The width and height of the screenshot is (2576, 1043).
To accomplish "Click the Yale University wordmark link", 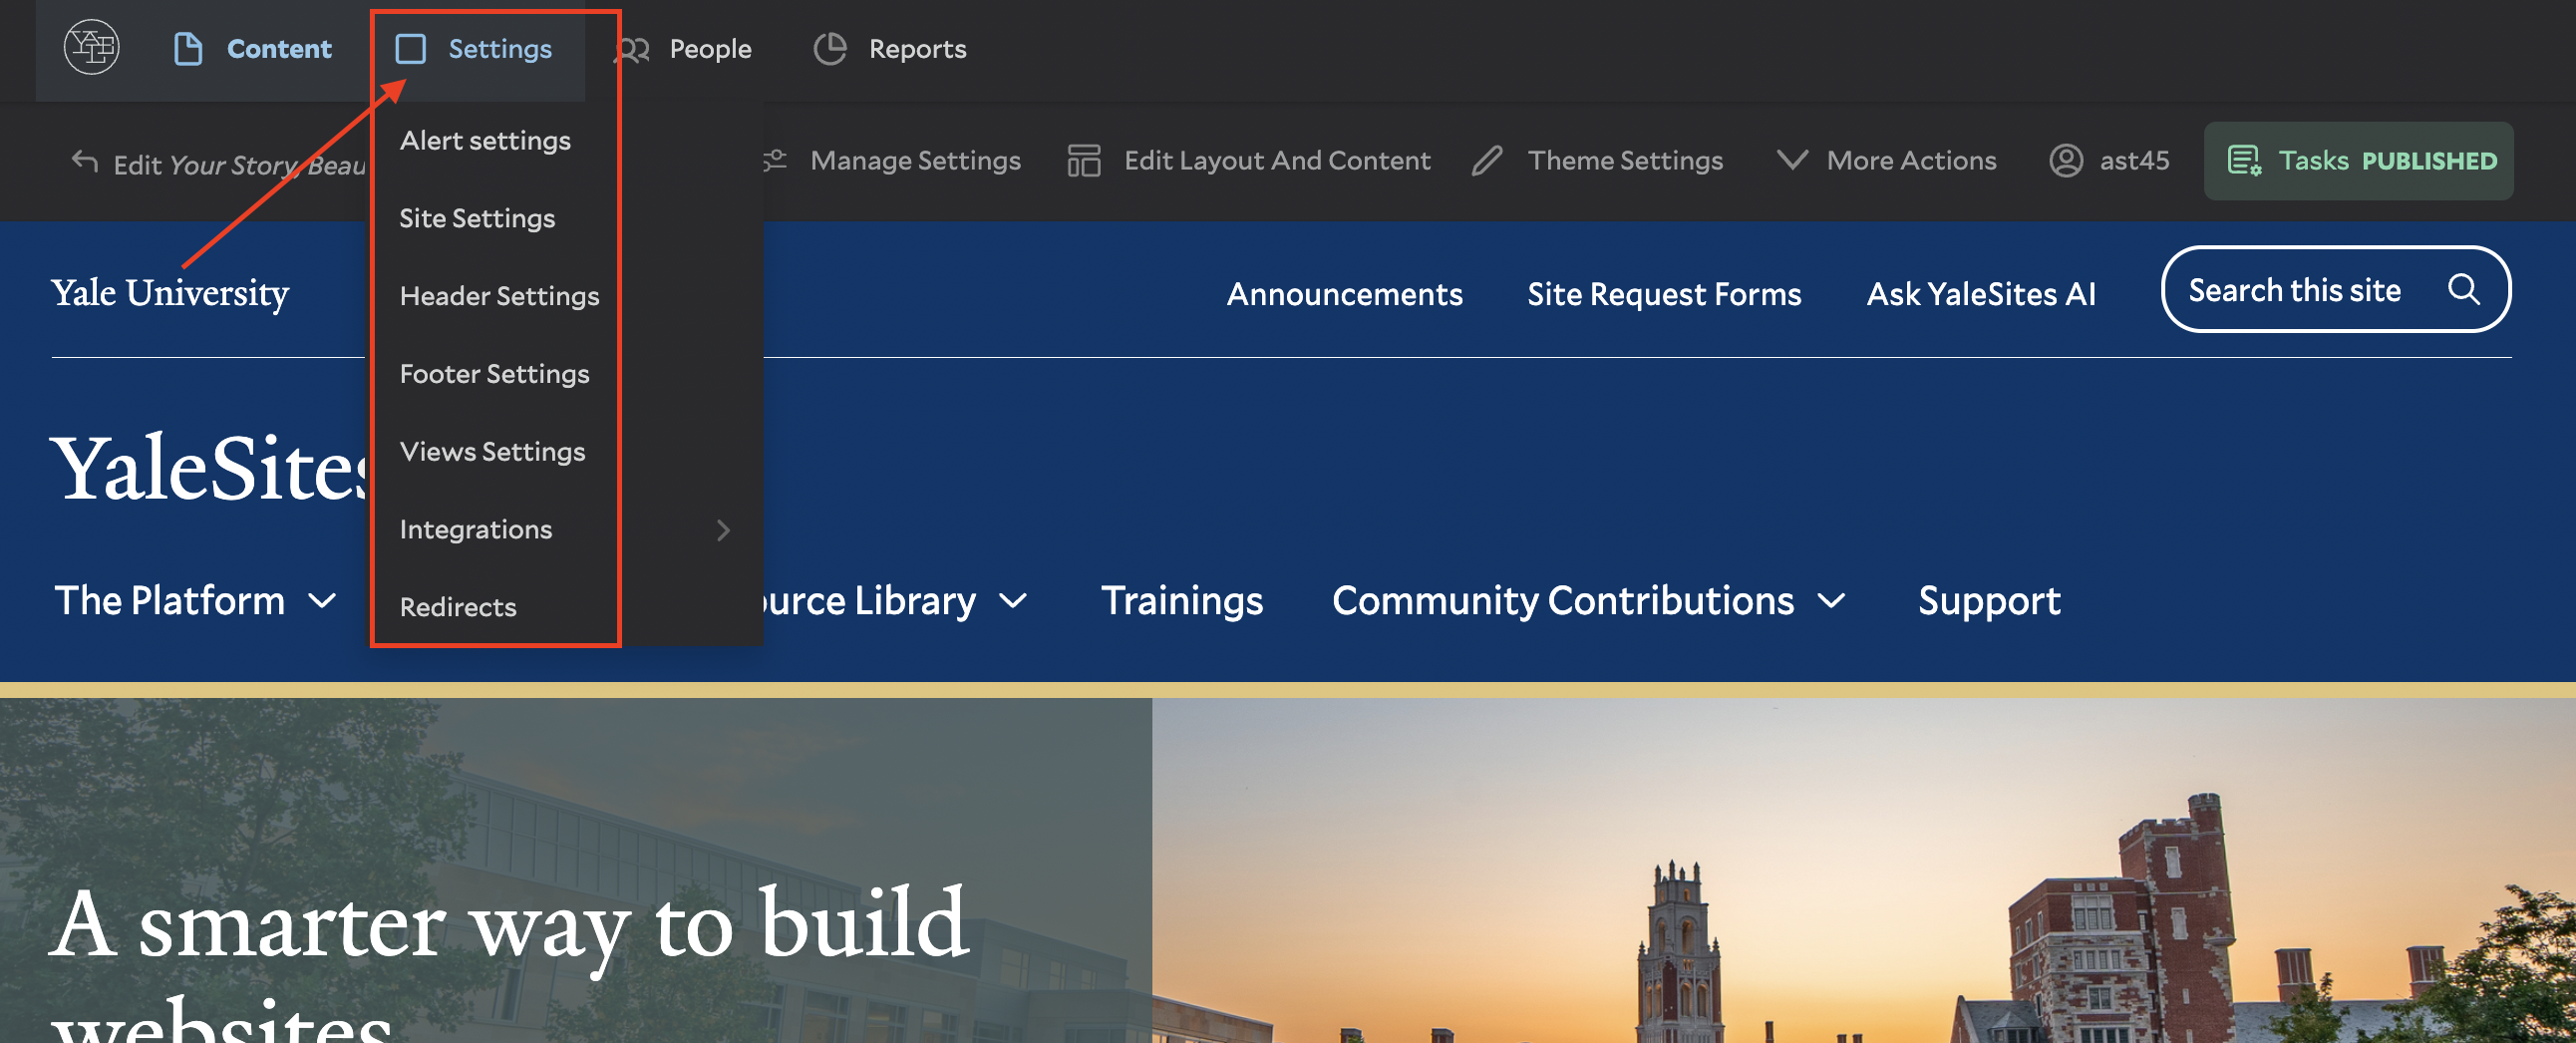I will coord(170,292).
